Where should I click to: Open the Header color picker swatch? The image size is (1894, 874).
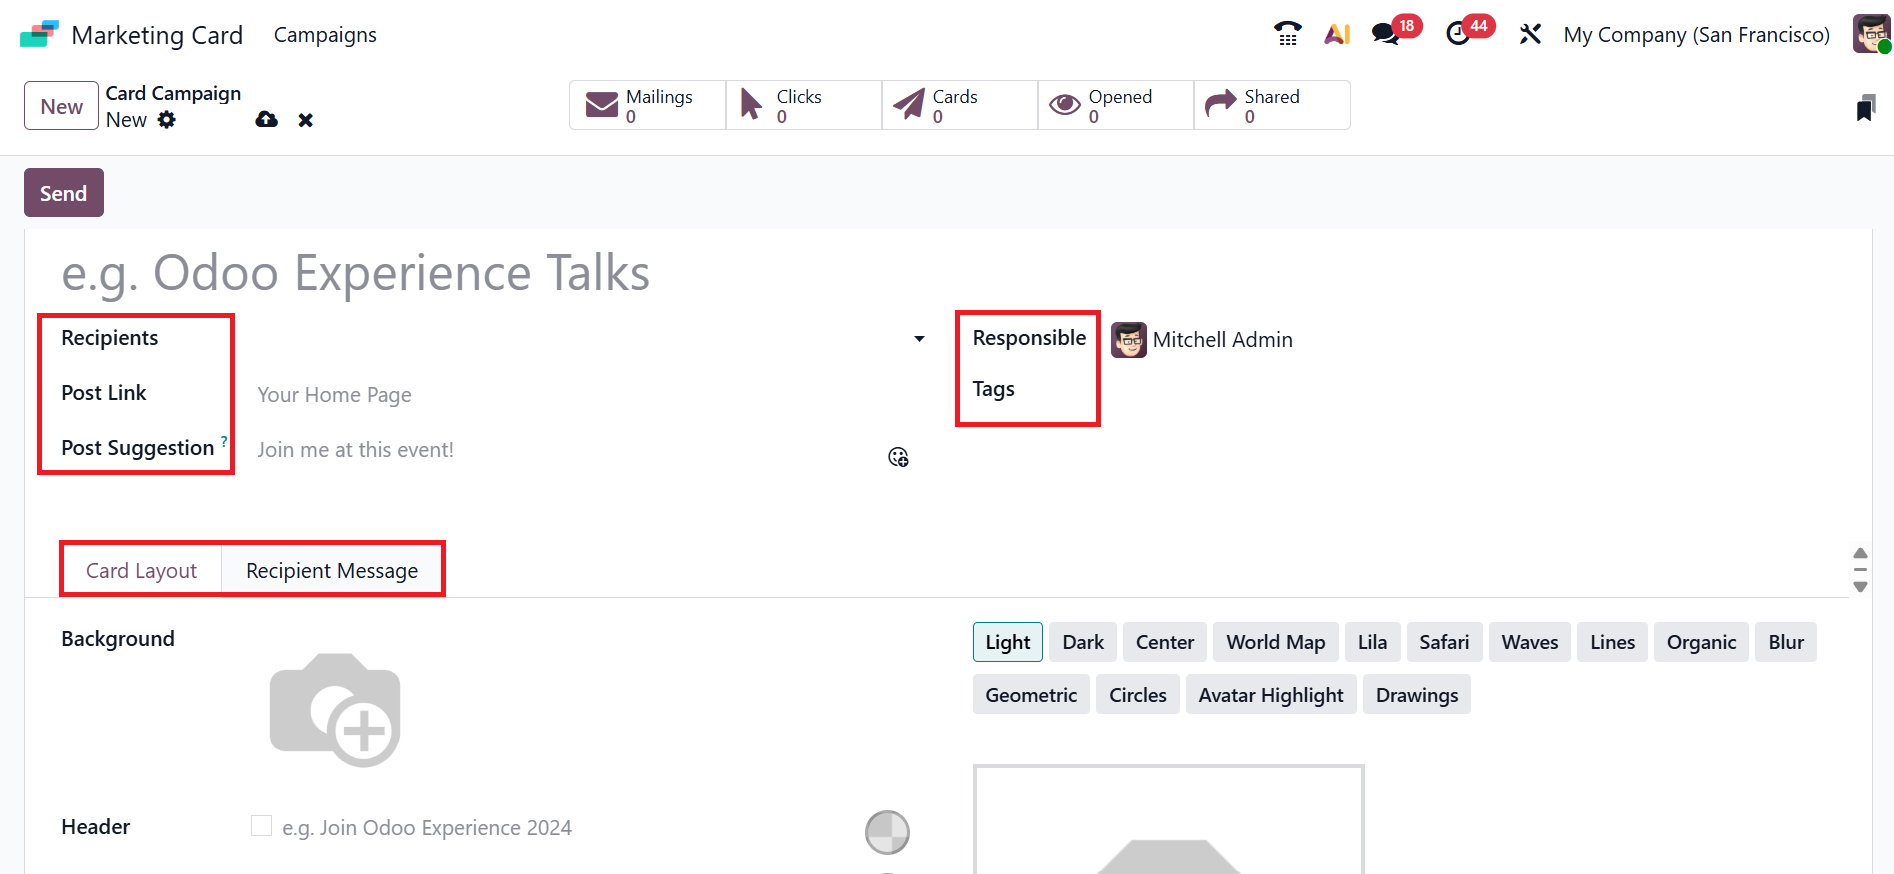(887, 832)
